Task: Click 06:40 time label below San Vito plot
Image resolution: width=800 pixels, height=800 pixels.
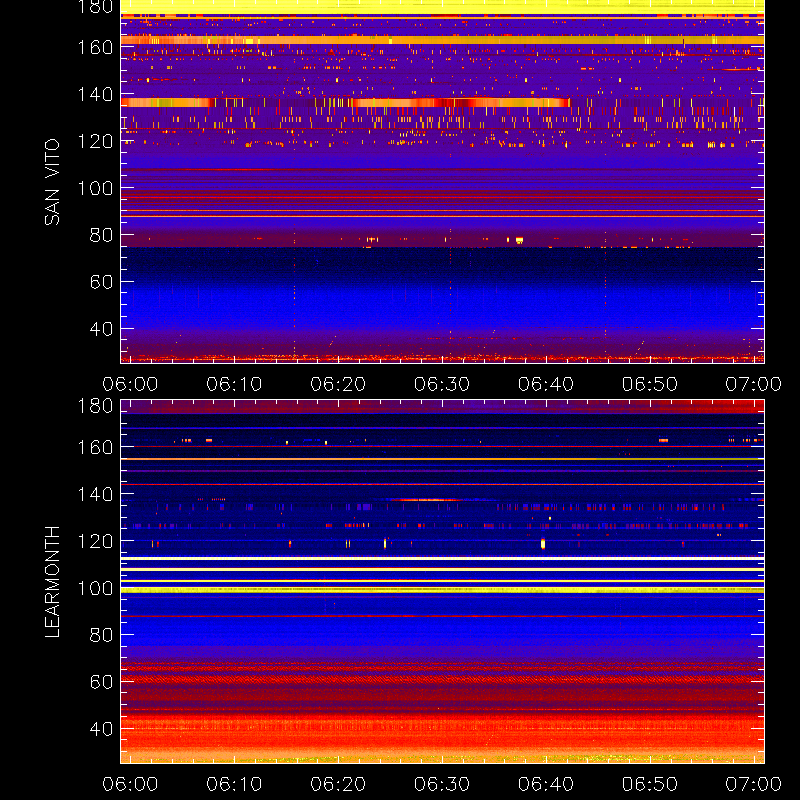Action: pyautogui.click(x=546, y=384)
